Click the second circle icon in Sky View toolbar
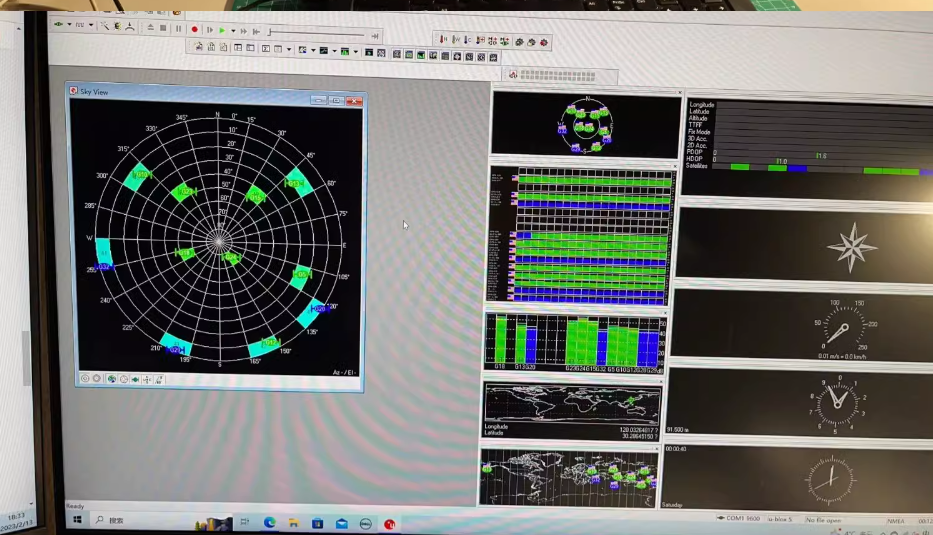This screenshot has height=535, width=933. 97,378
